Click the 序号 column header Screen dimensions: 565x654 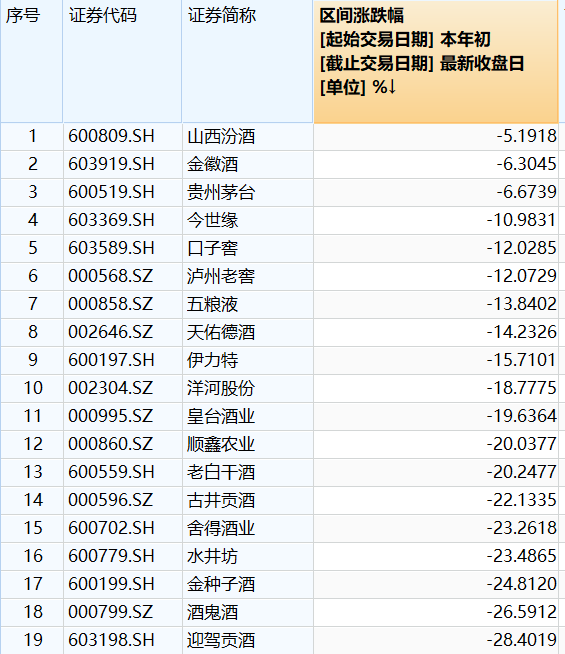(x=32, y=61)
